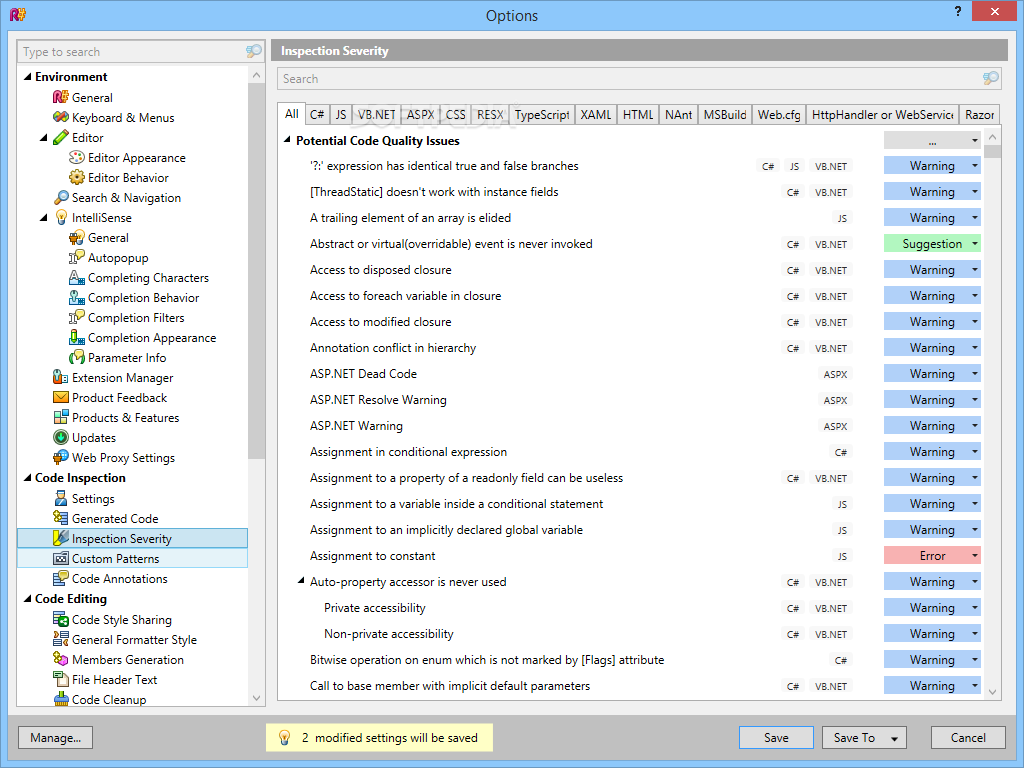The height and width of the screenshot is (768, 1024).
Task: Switch to the JS tab
Action: (341, 114)
